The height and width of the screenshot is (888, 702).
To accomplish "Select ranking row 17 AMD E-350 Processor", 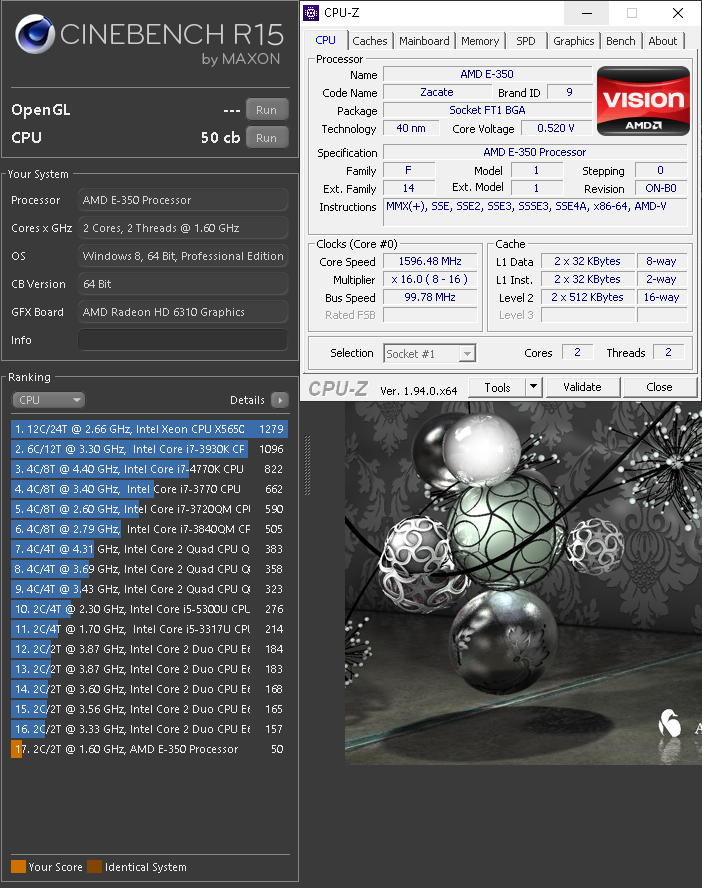I will tap(149, 749).
